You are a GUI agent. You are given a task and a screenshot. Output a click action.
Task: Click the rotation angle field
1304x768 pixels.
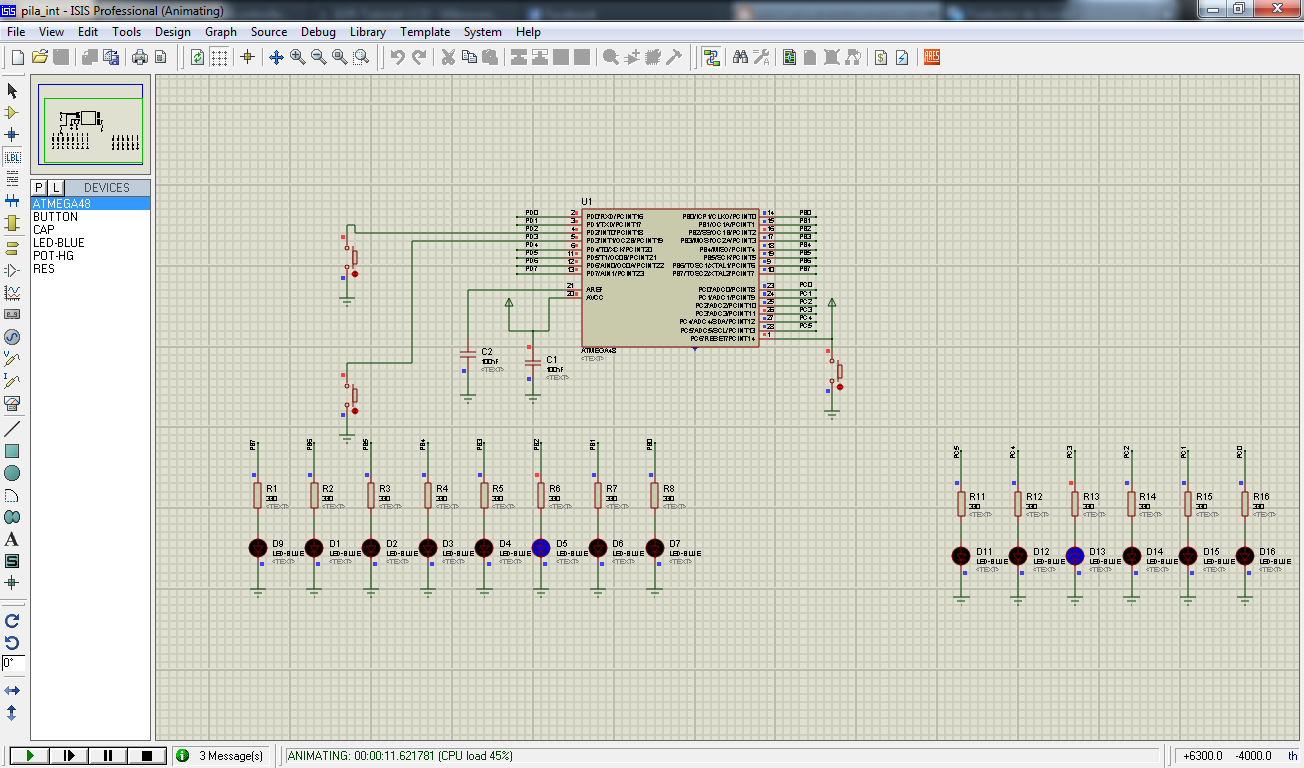tap(12, 663)
